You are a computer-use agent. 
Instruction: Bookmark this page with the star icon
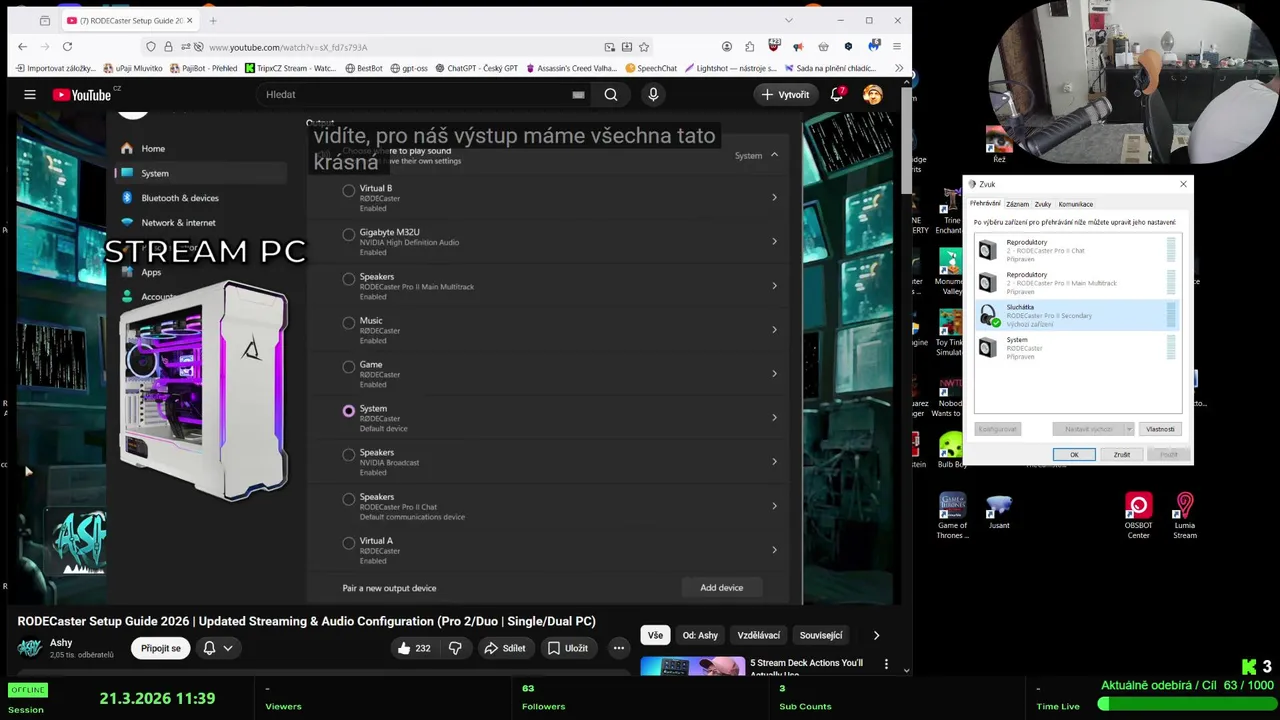click(644, 47)
